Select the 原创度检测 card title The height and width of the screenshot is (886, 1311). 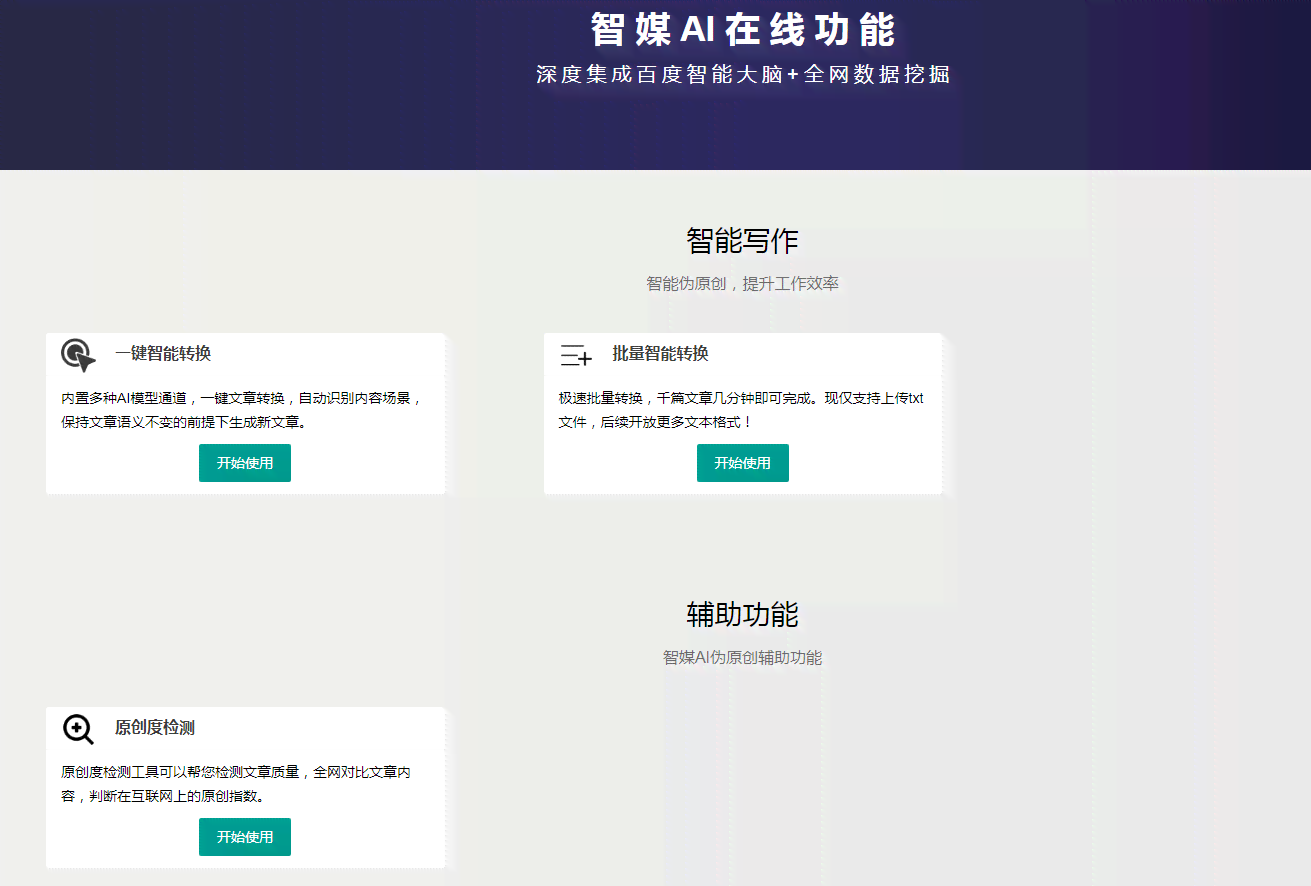tap(155, 728)
